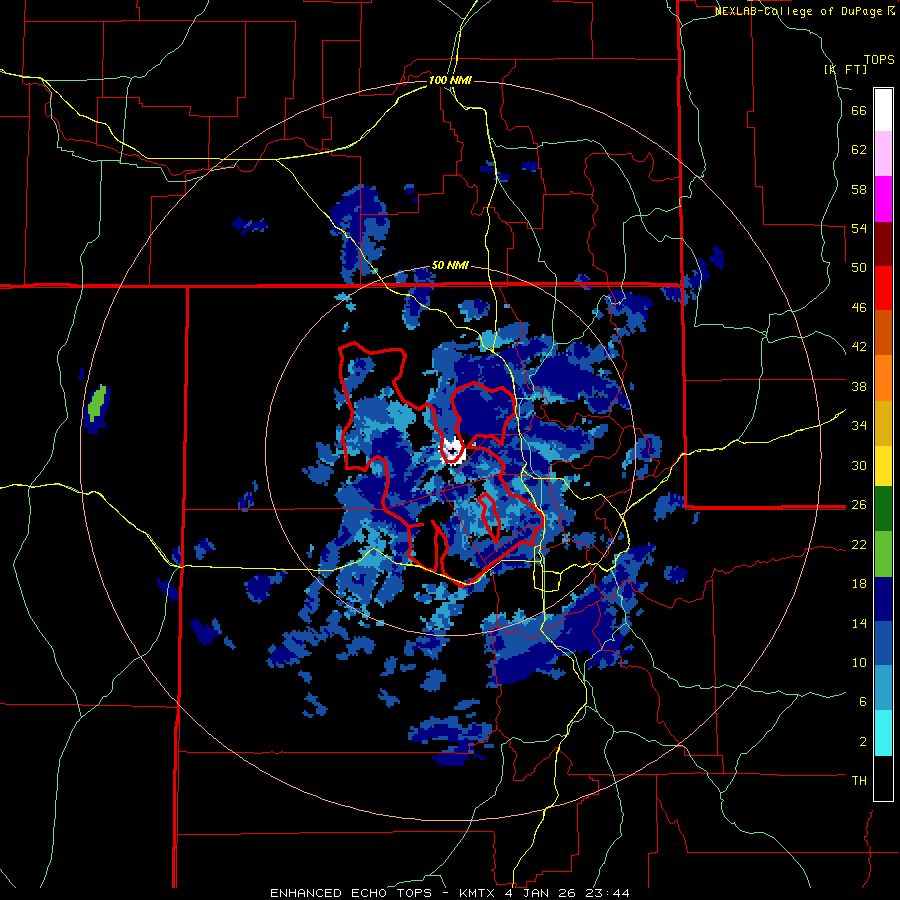
Task: Click legend value "10"
Action: 859,663
